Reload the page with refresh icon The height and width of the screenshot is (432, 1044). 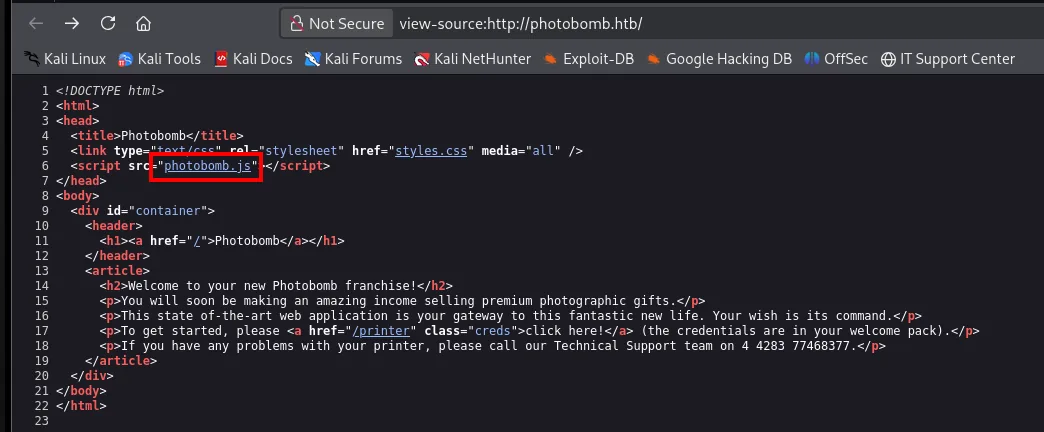(108, 24)
